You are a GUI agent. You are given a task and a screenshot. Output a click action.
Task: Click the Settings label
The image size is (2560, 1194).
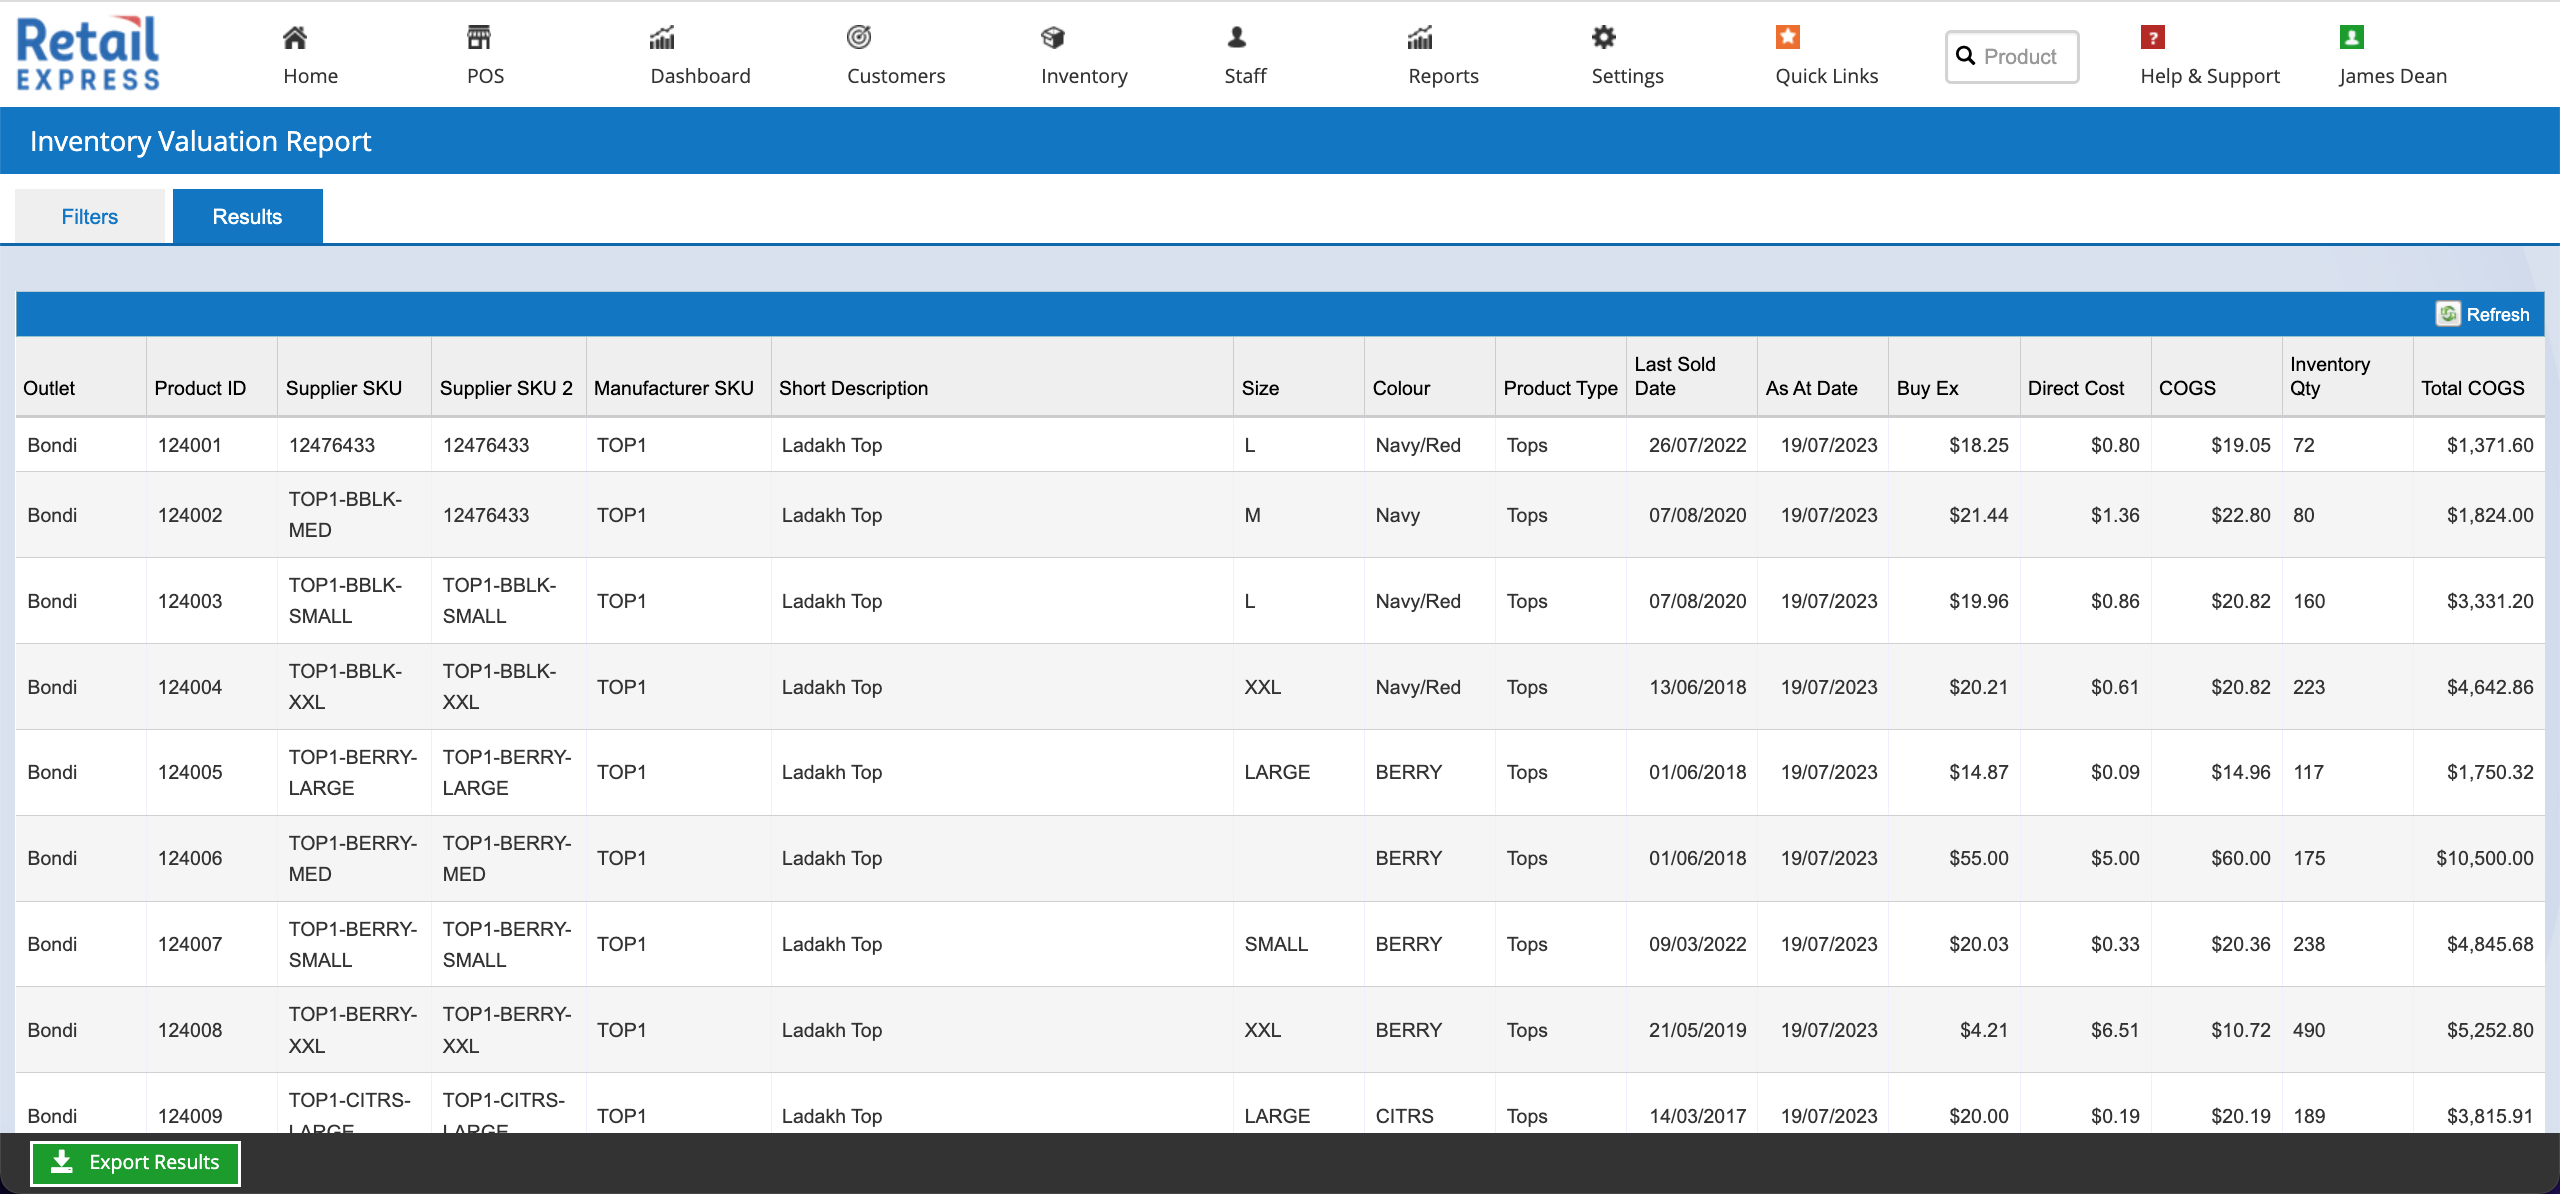click(1627, 76)
